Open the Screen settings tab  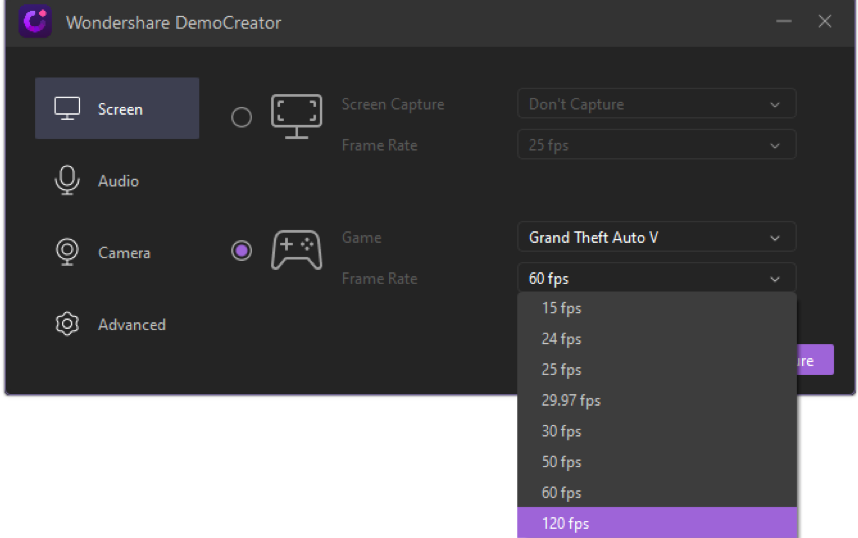(117, 108)
